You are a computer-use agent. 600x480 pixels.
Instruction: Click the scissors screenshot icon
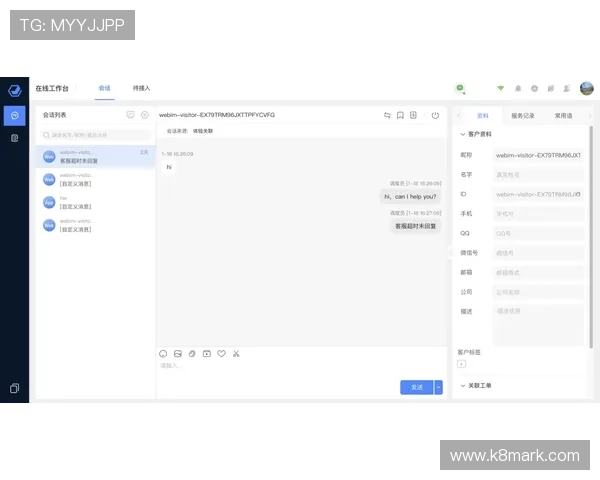236,353
